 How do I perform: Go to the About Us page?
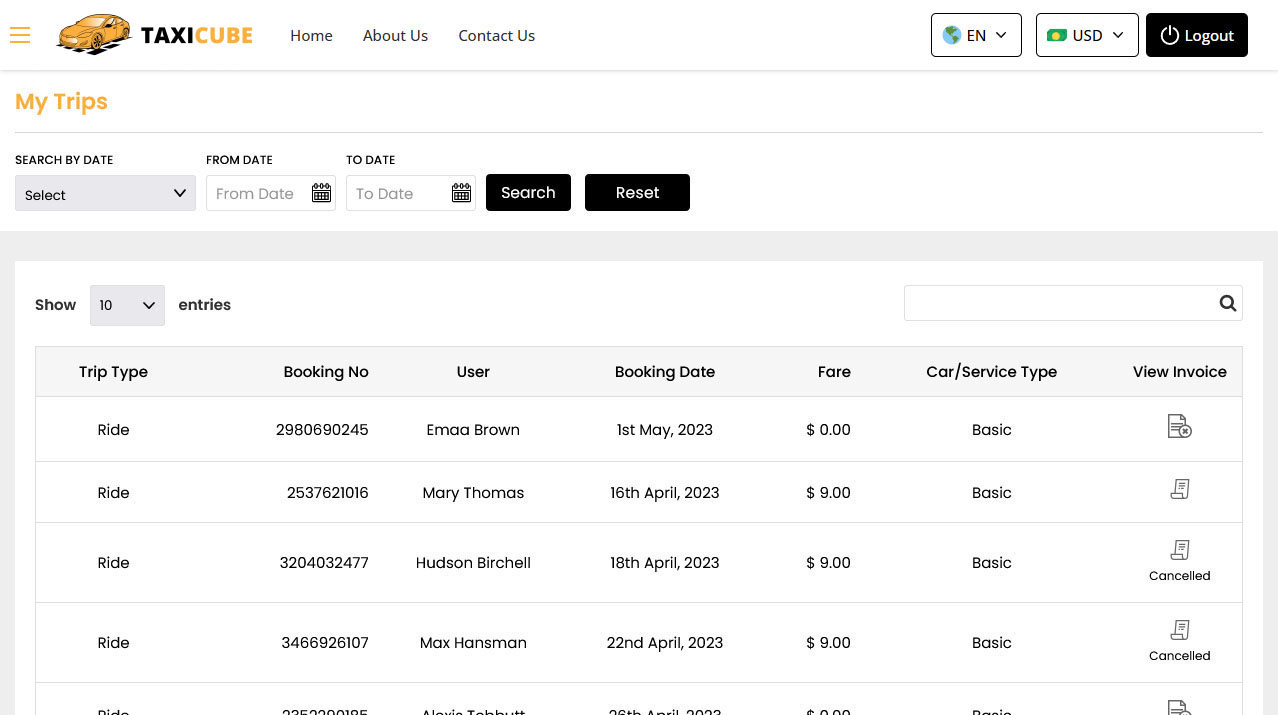point(395,35)
